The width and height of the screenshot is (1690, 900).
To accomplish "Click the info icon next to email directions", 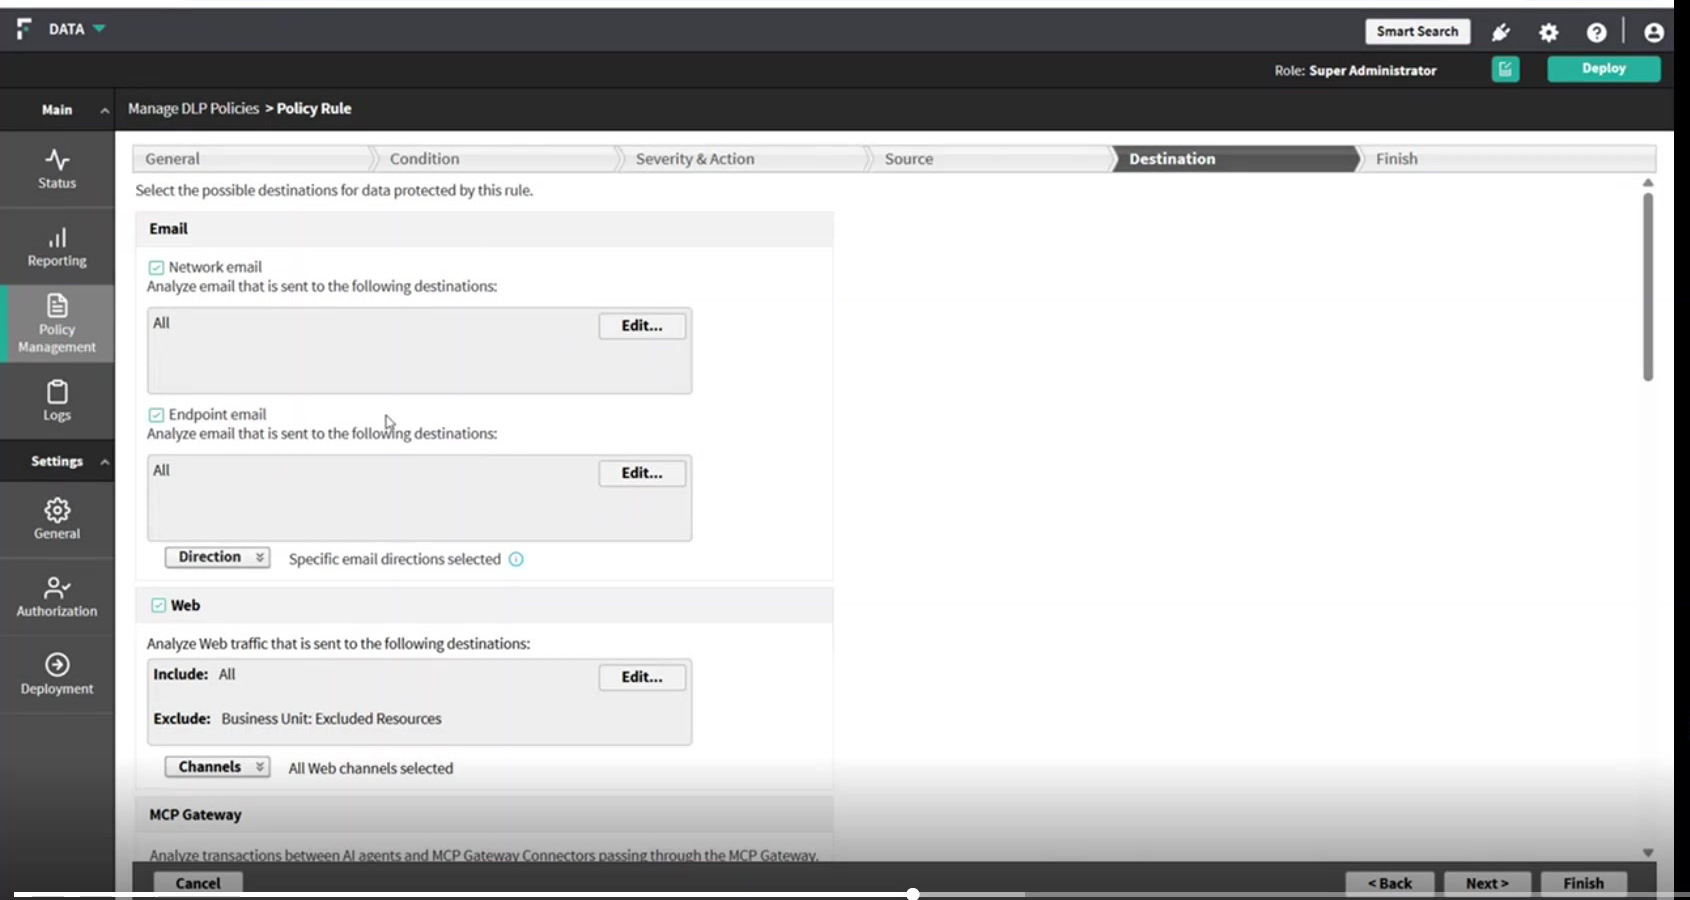I will tap(516, 559).
